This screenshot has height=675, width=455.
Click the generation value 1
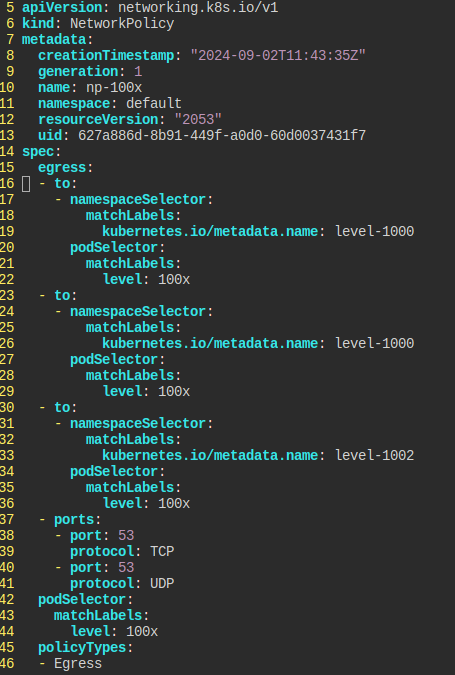click(x=138, y=71)
